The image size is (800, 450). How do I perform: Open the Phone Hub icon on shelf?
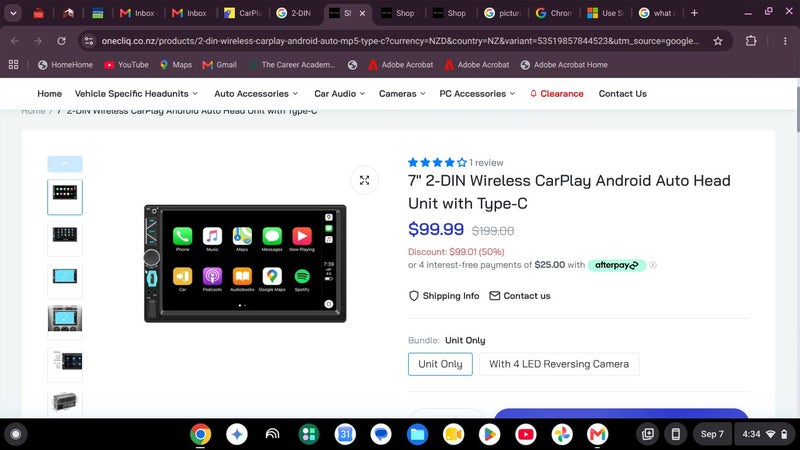click(x=676, y=434)
